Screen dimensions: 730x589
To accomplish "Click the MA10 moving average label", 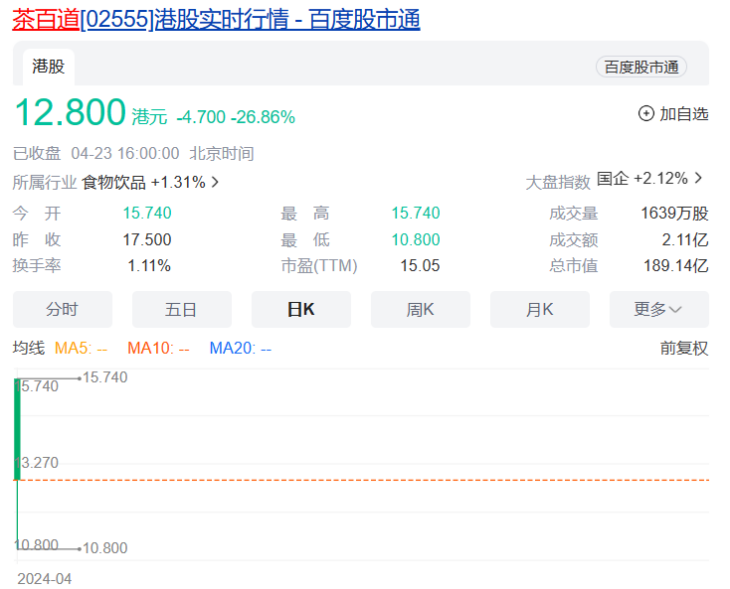I will point(158,348).
